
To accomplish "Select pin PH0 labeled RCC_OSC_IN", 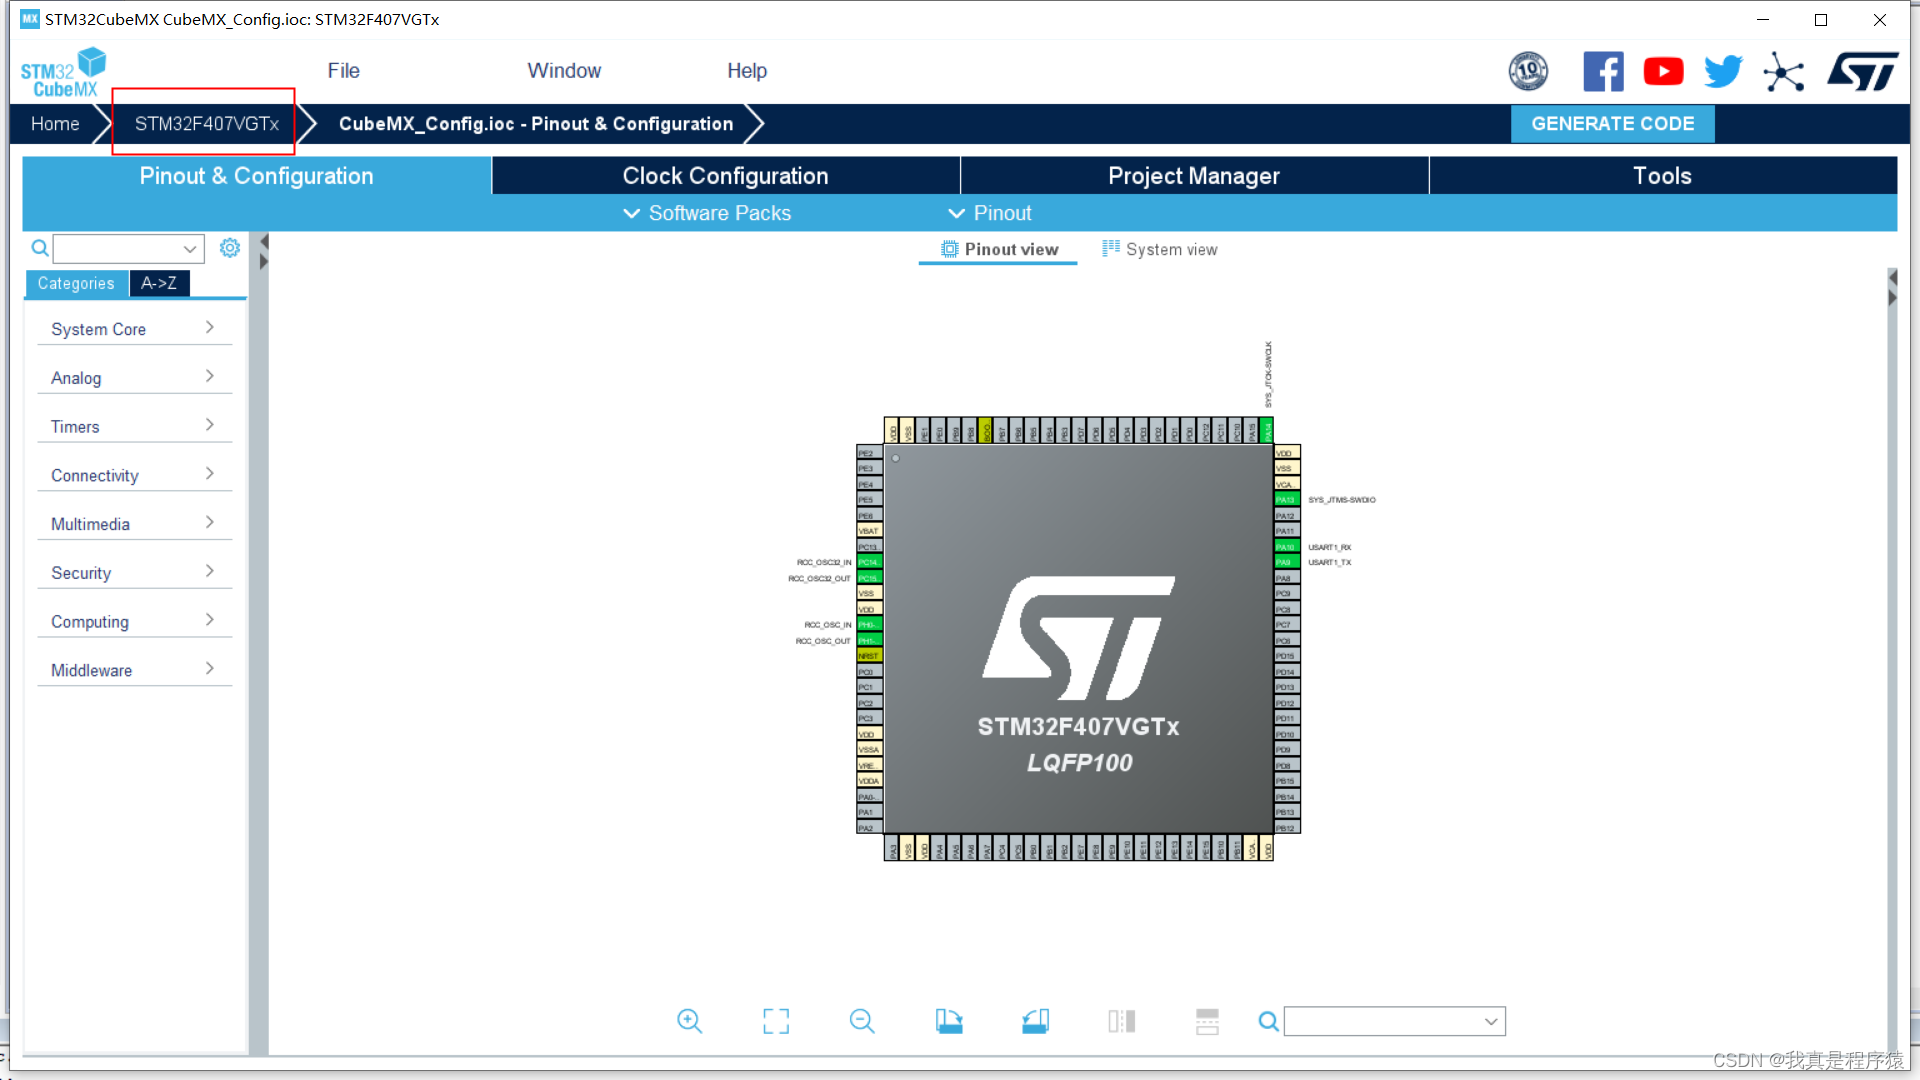I will [869, 625].
